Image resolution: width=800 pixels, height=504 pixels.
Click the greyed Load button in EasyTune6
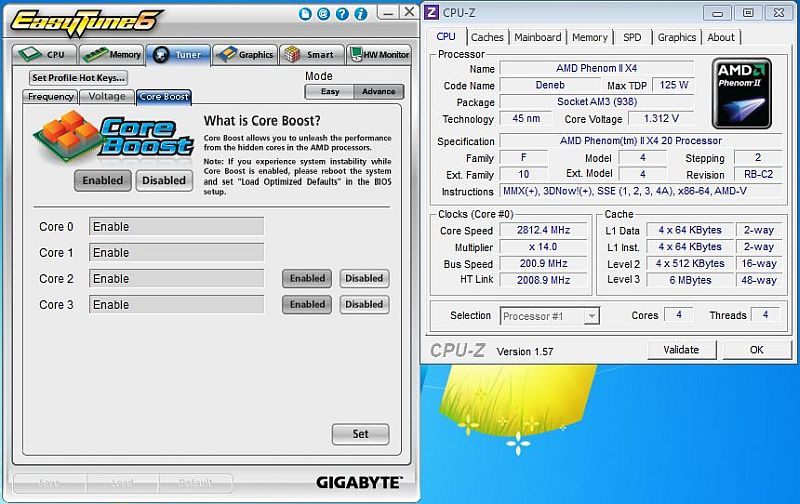122,483
